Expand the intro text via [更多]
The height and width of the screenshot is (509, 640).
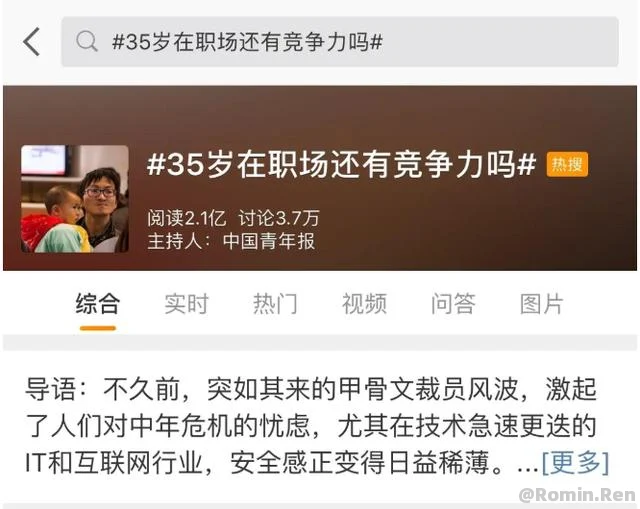pos(576,463)
